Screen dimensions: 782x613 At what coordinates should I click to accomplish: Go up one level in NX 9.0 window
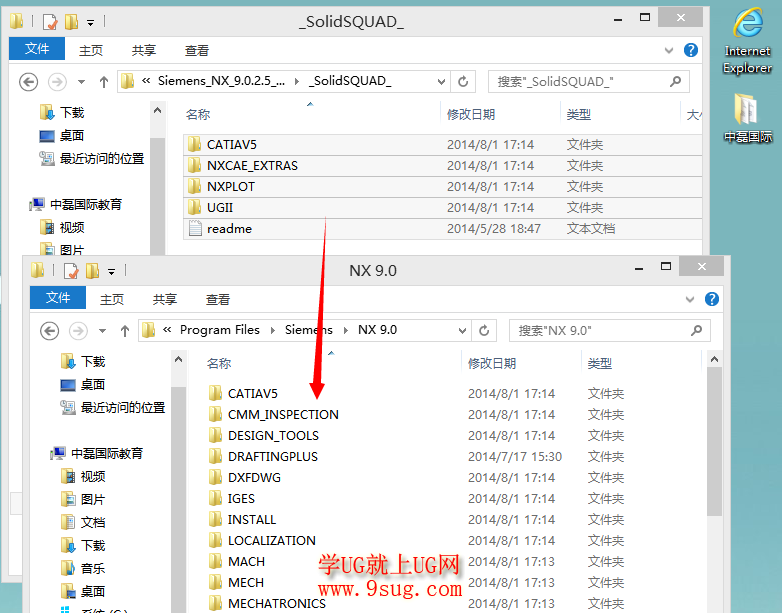pyautogui.click(x=125, y=330)
